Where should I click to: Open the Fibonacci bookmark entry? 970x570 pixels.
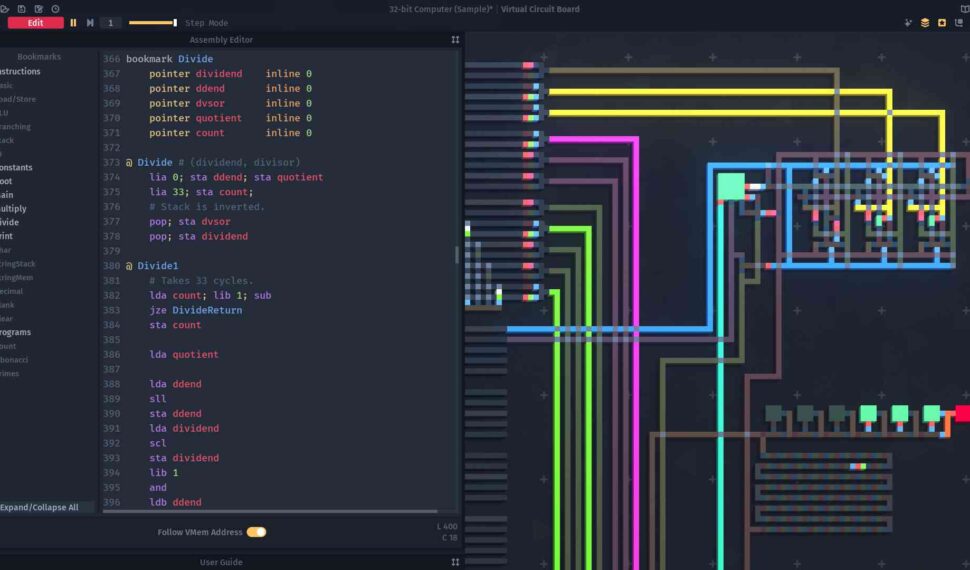[x=15, y=359]
